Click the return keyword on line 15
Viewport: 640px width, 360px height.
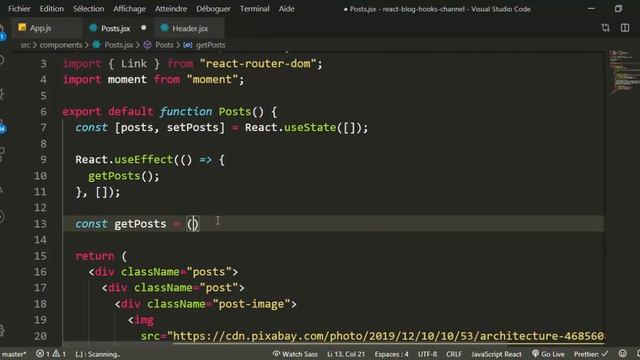click(x=95, y=256)
